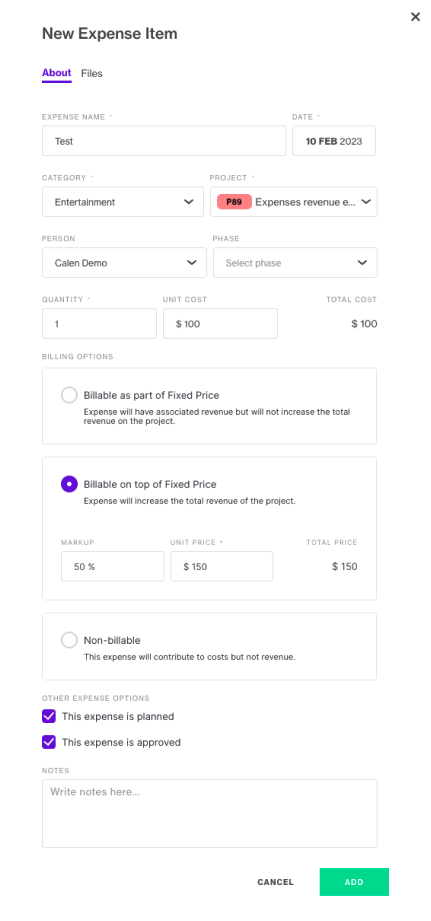431x921 pixels.
Task: Click the Expense Name field containing Test
Action: pyautogui.click(x=164, y=141)
